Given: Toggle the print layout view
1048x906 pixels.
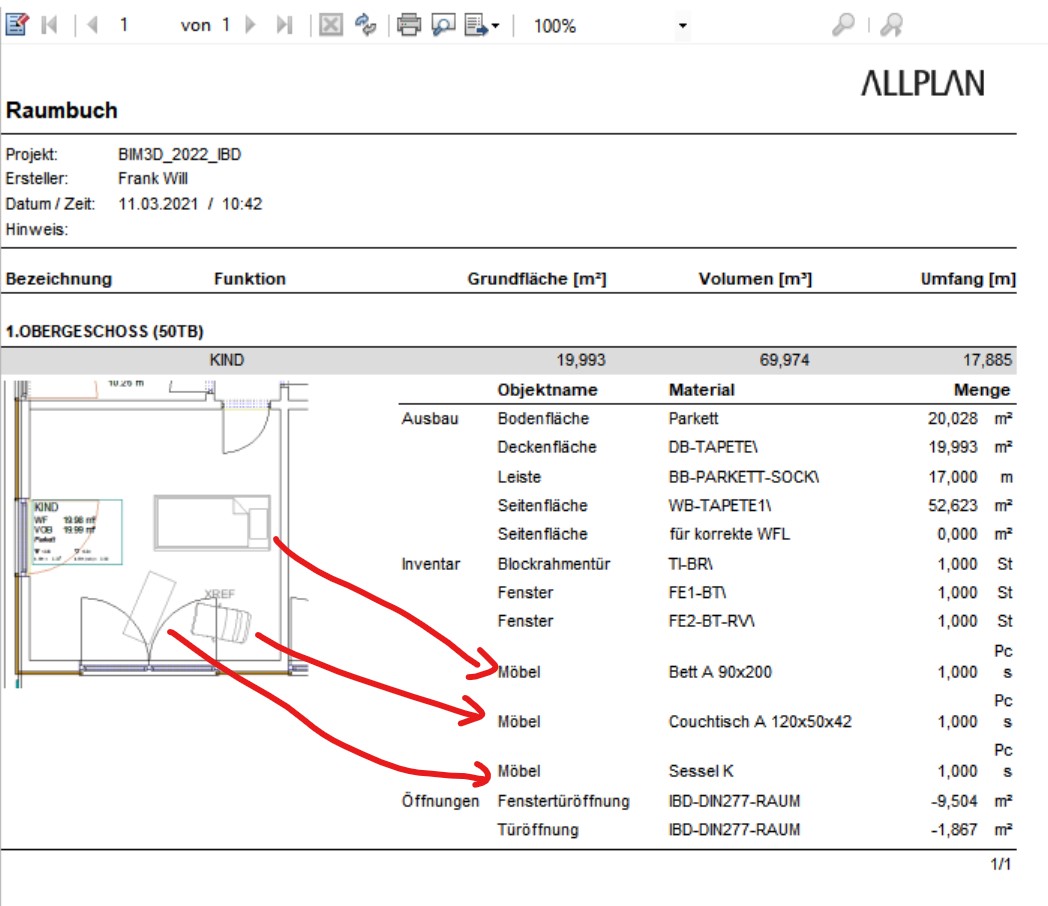Looking at the screenshot, I should tap(443, 25).
